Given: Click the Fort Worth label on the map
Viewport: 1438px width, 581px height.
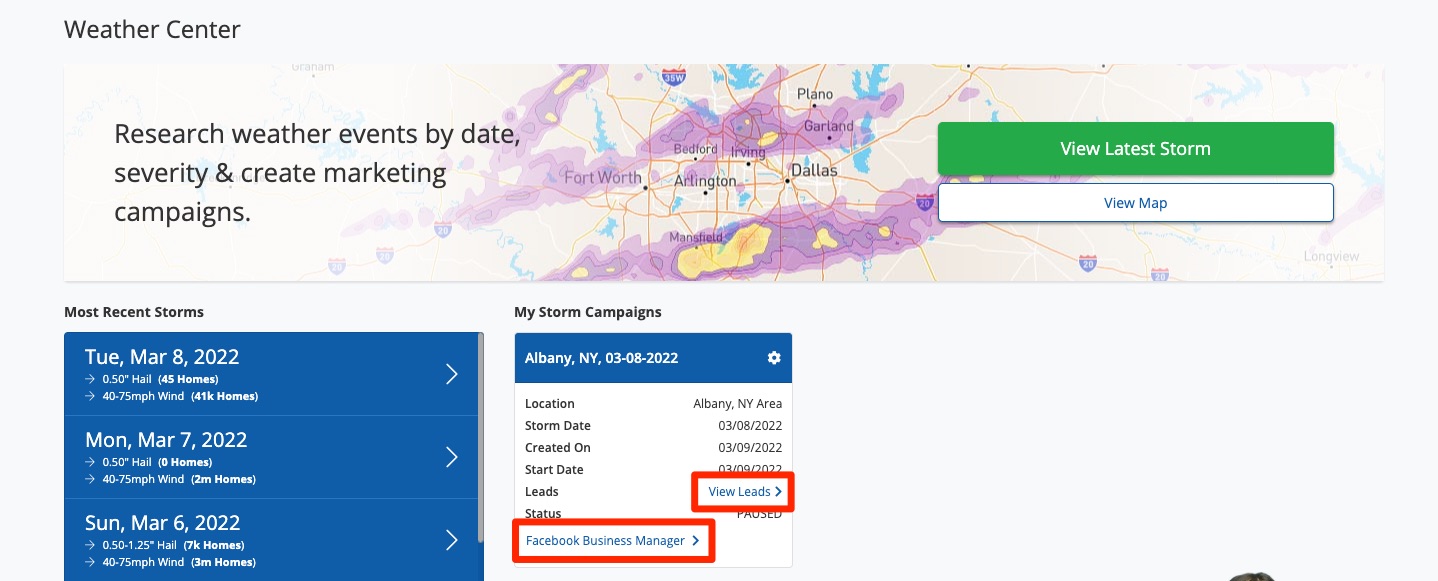Looking at the screenshot, I should (x=602, y=178).
